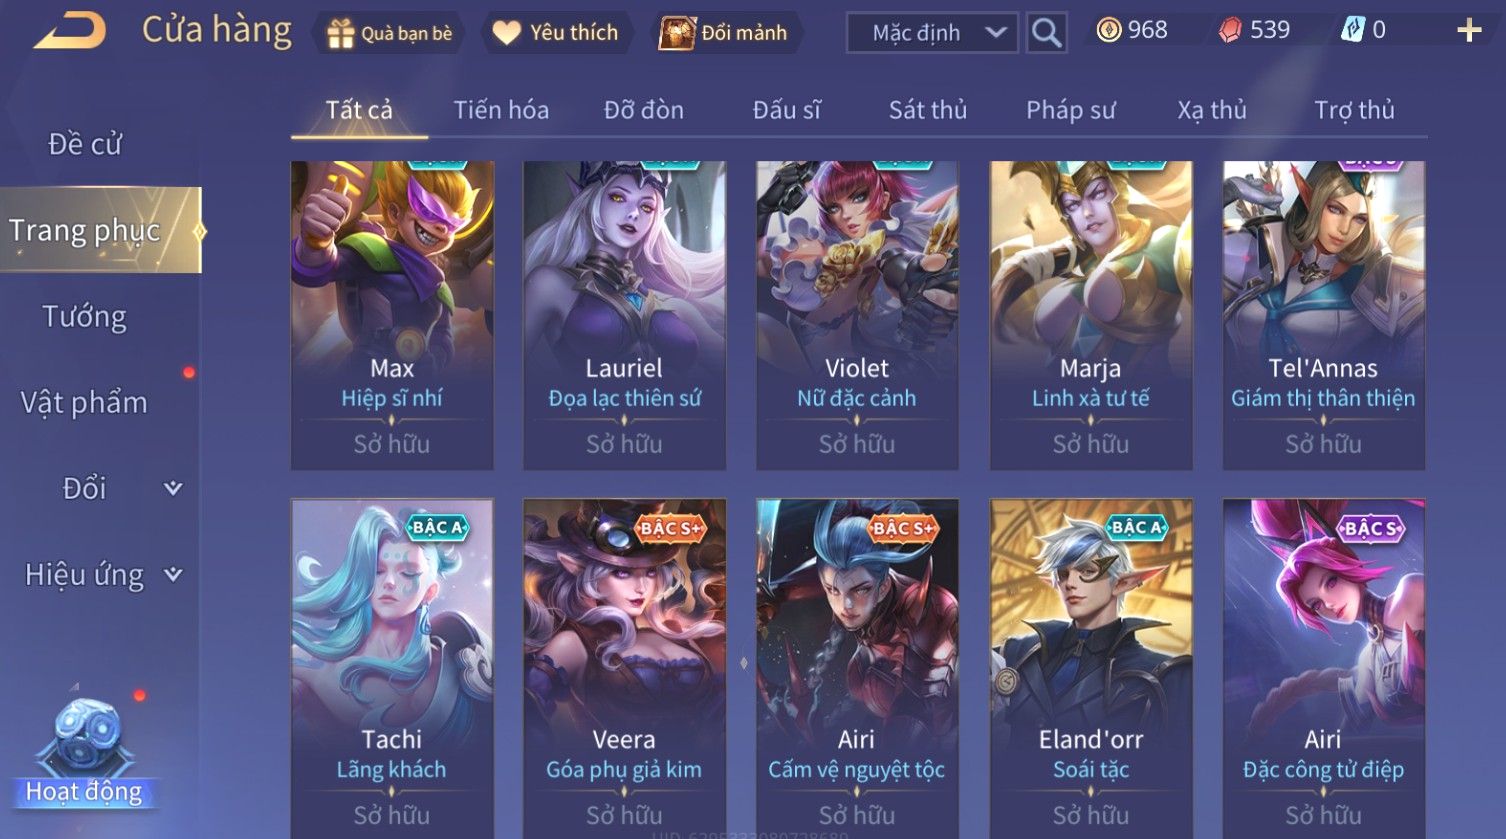Go back using the golden arrow

pyautogui.click(x=69, y=30)
